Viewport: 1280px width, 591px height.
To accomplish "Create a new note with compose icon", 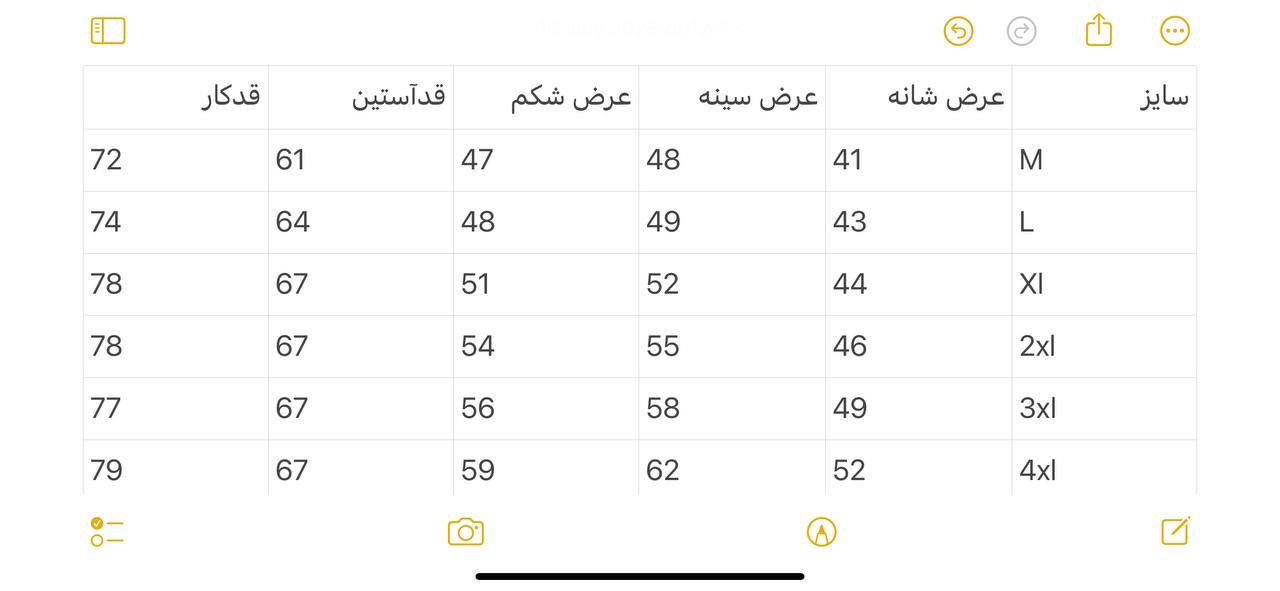I will [1176, 531].
